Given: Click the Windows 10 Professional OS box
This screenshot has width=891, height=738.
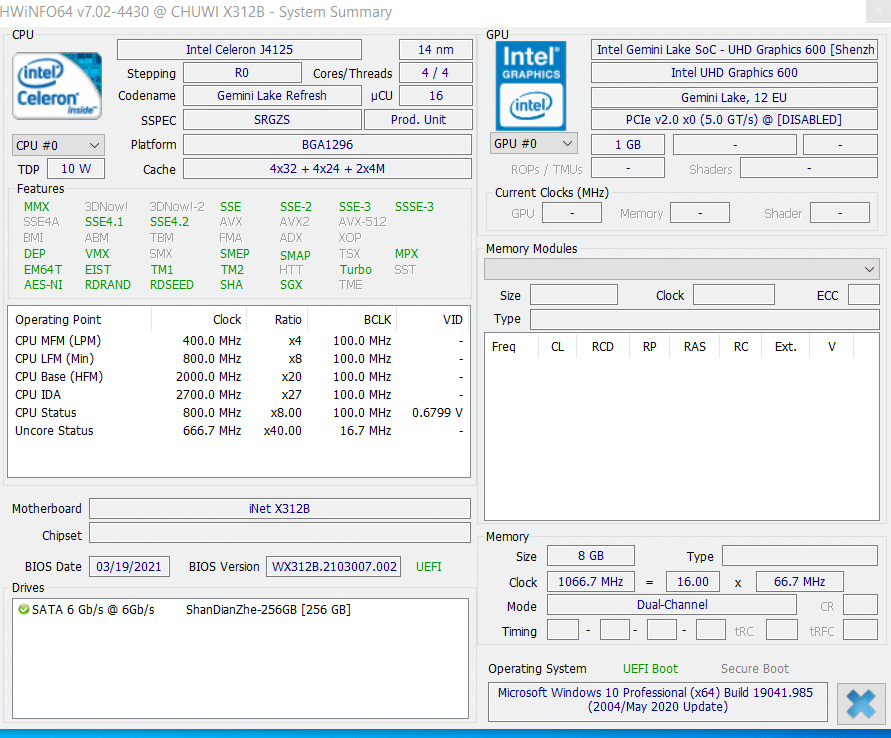Looking at the screenshot, I should [657, 701].
